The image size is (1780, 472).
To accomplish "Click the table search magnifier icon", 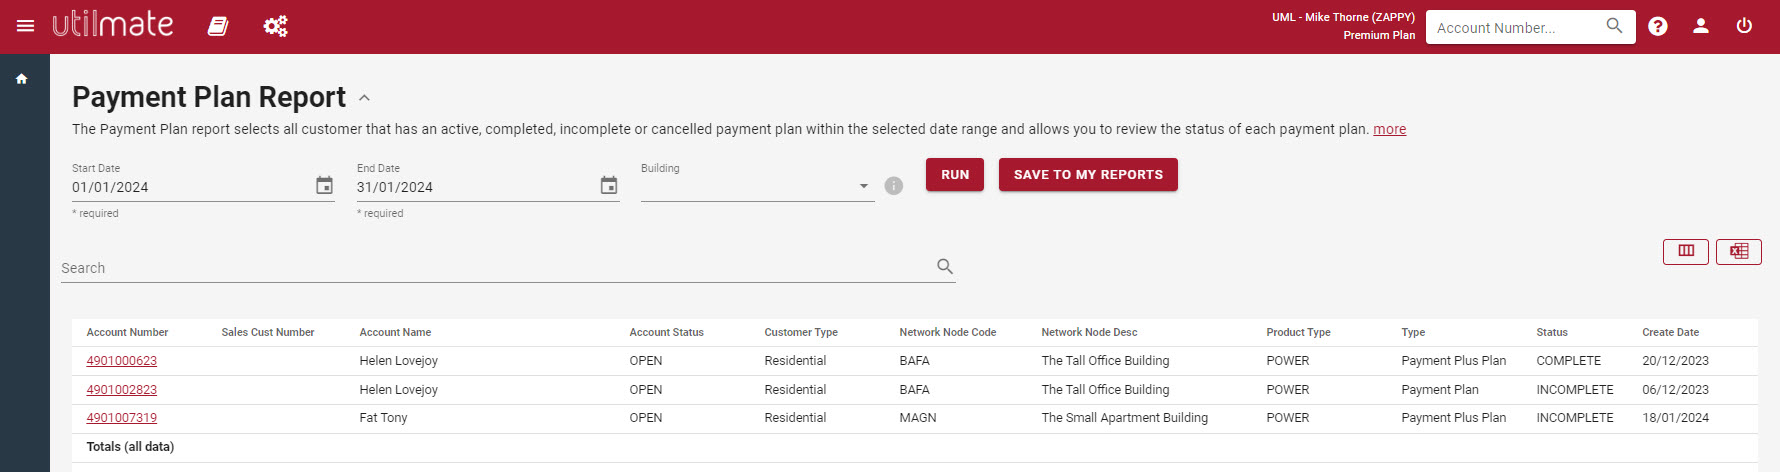I will (x=945, y=266).
